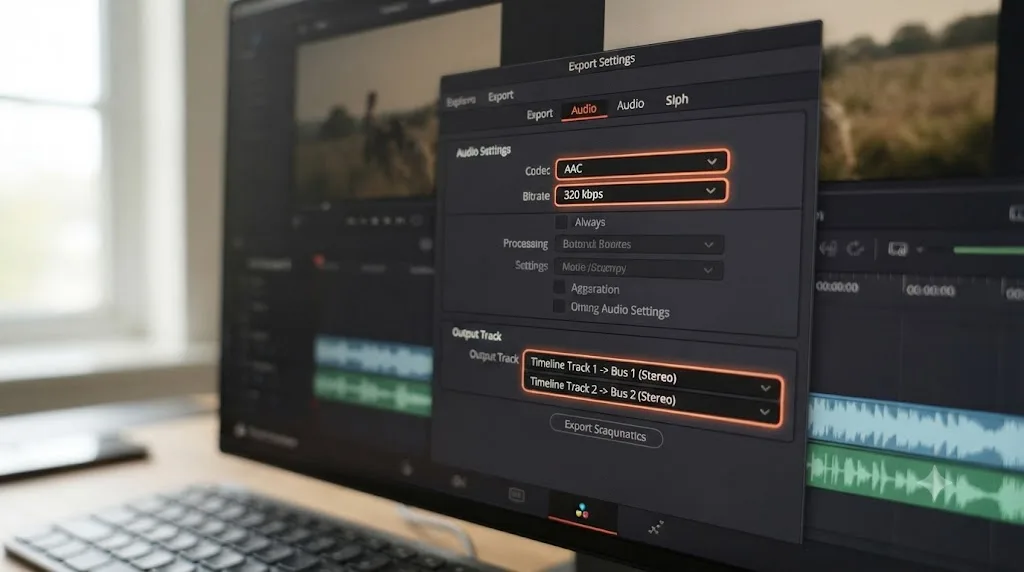Switch to the white Audio tab beside Siph

630,104
